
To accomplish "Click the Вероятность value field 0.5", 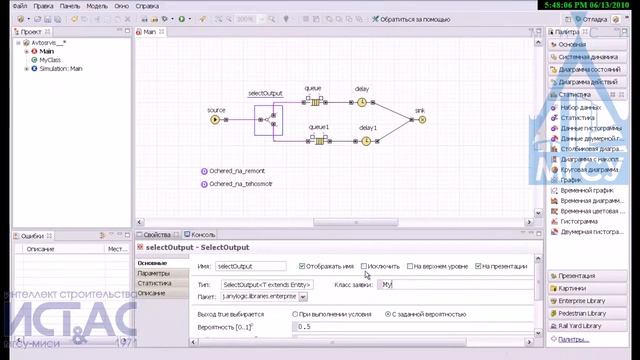I will click(x=413, y=327).
